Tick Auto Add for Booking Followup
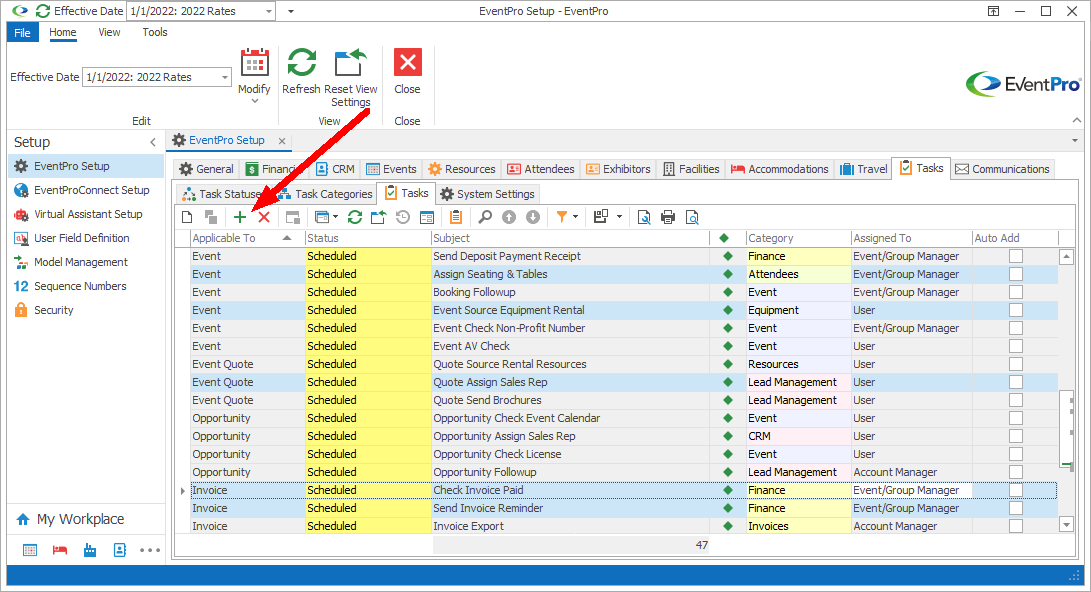The width and height of the screenshot is (1091, 592). click(x=1016, y=292)
